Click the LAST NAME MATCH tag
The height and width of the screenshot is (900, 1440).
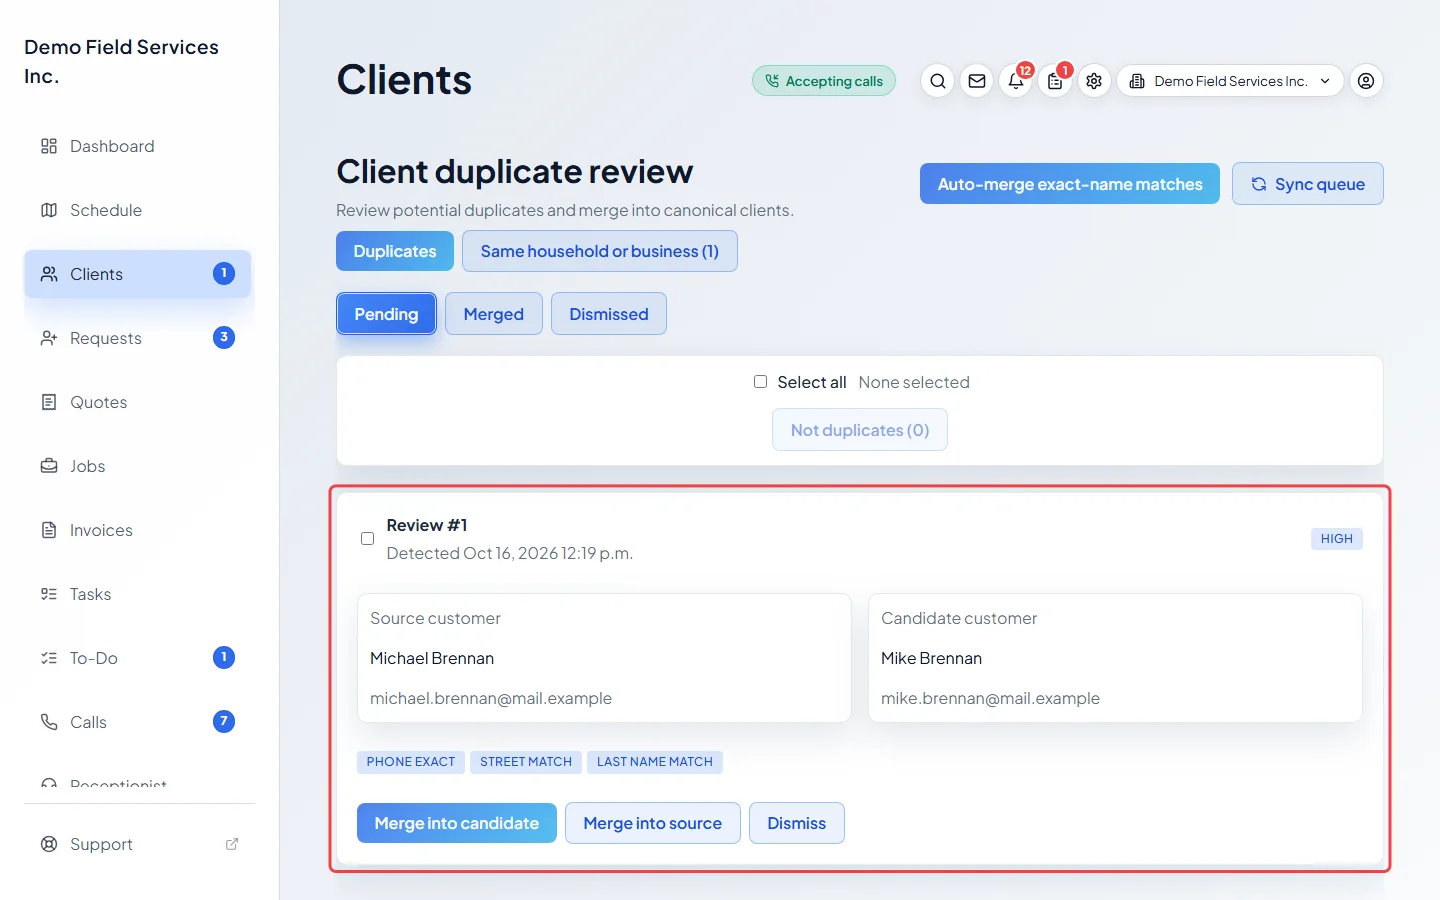coord(655,762)
